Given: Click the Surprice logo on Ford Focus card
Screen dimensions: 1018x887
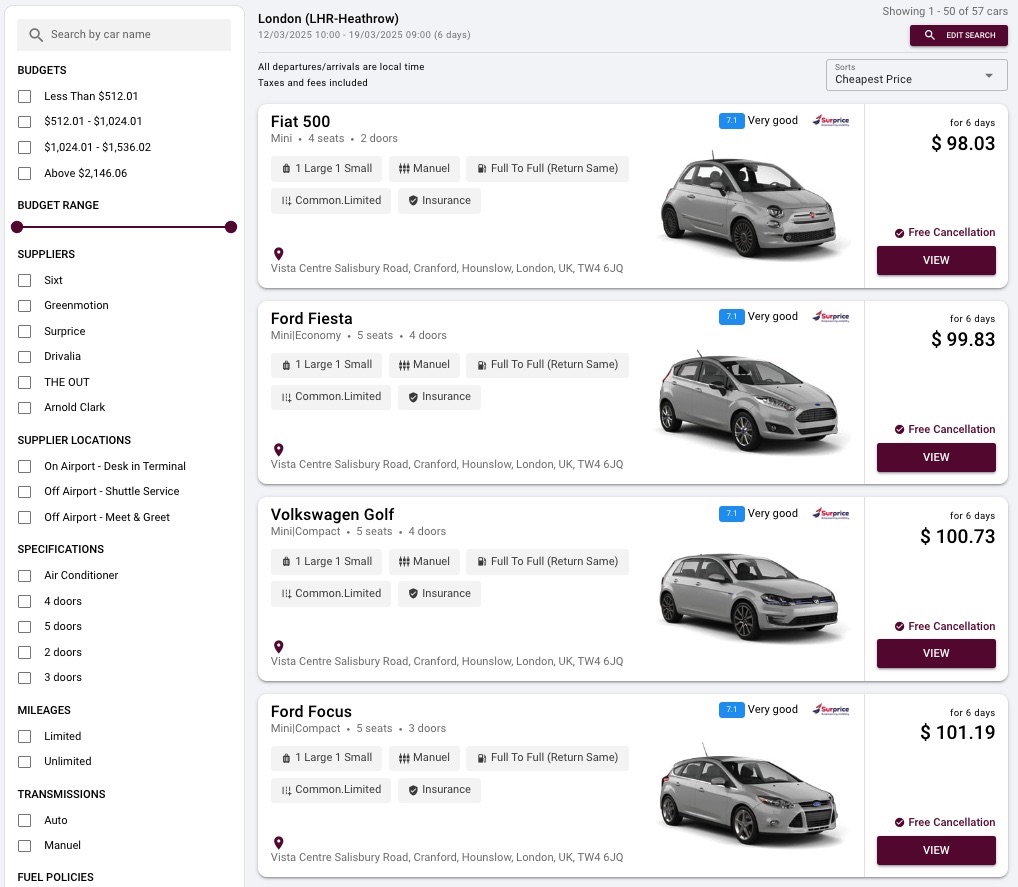Looking at the screenshot, I should (831, 710).
